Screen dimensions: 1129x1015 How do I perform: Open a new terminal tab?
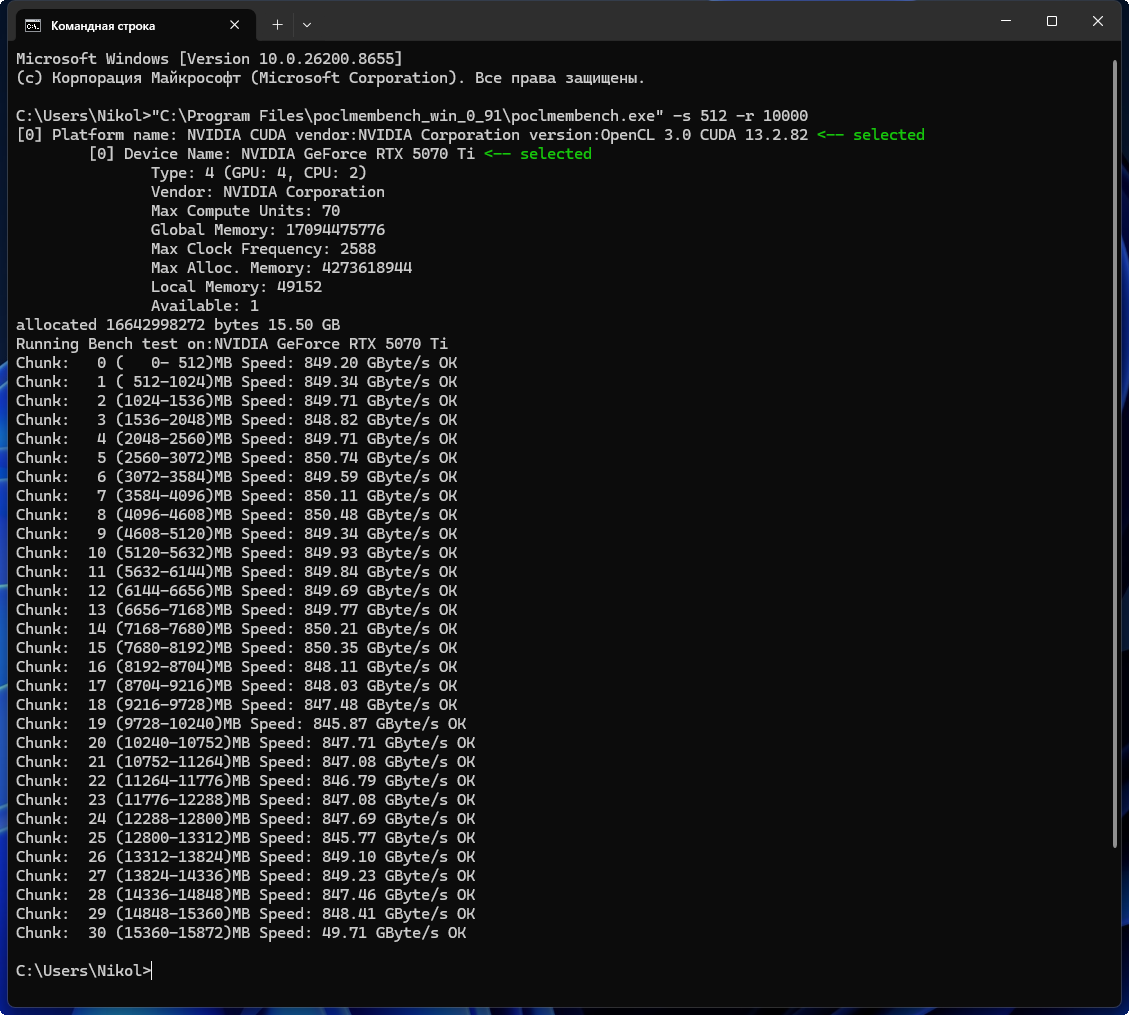[277, 24]
